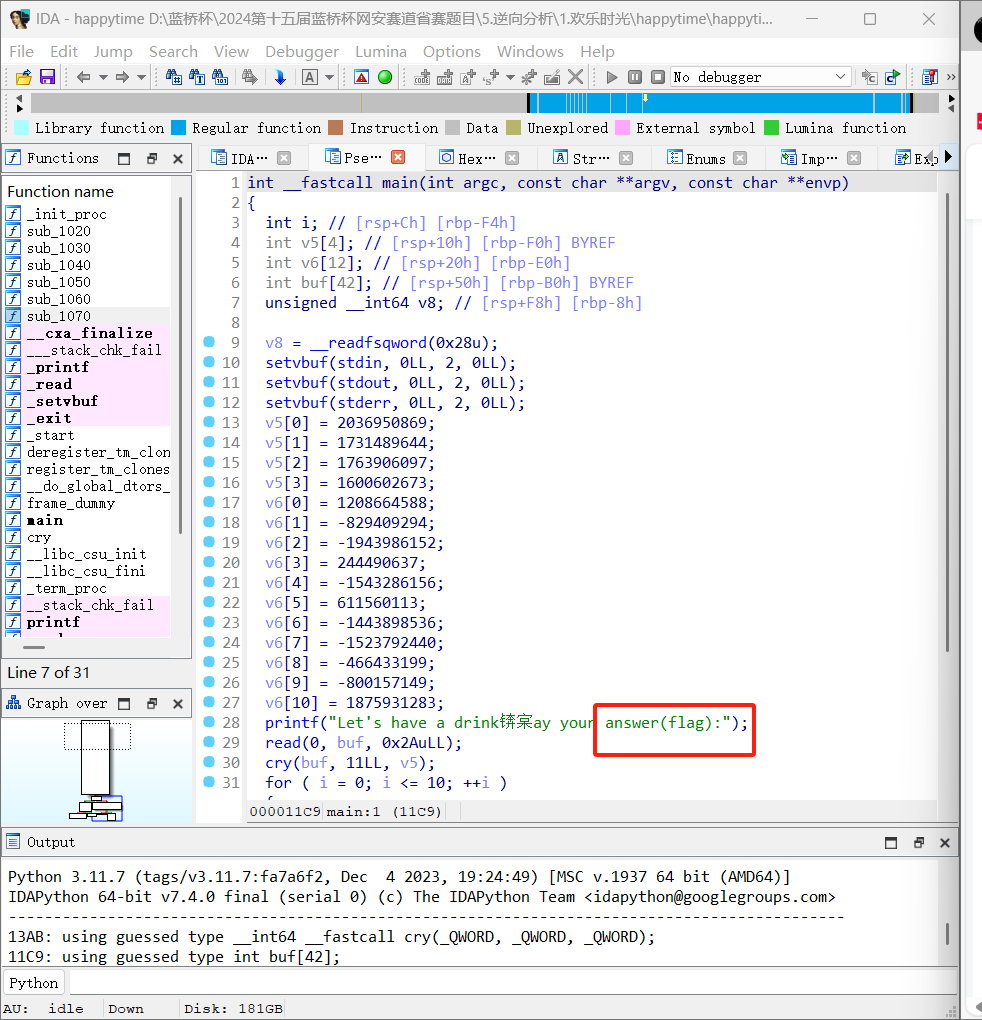Open the Jump menu
The width and height of the screenshot is (982, 1020).
(x=113, y=51)
